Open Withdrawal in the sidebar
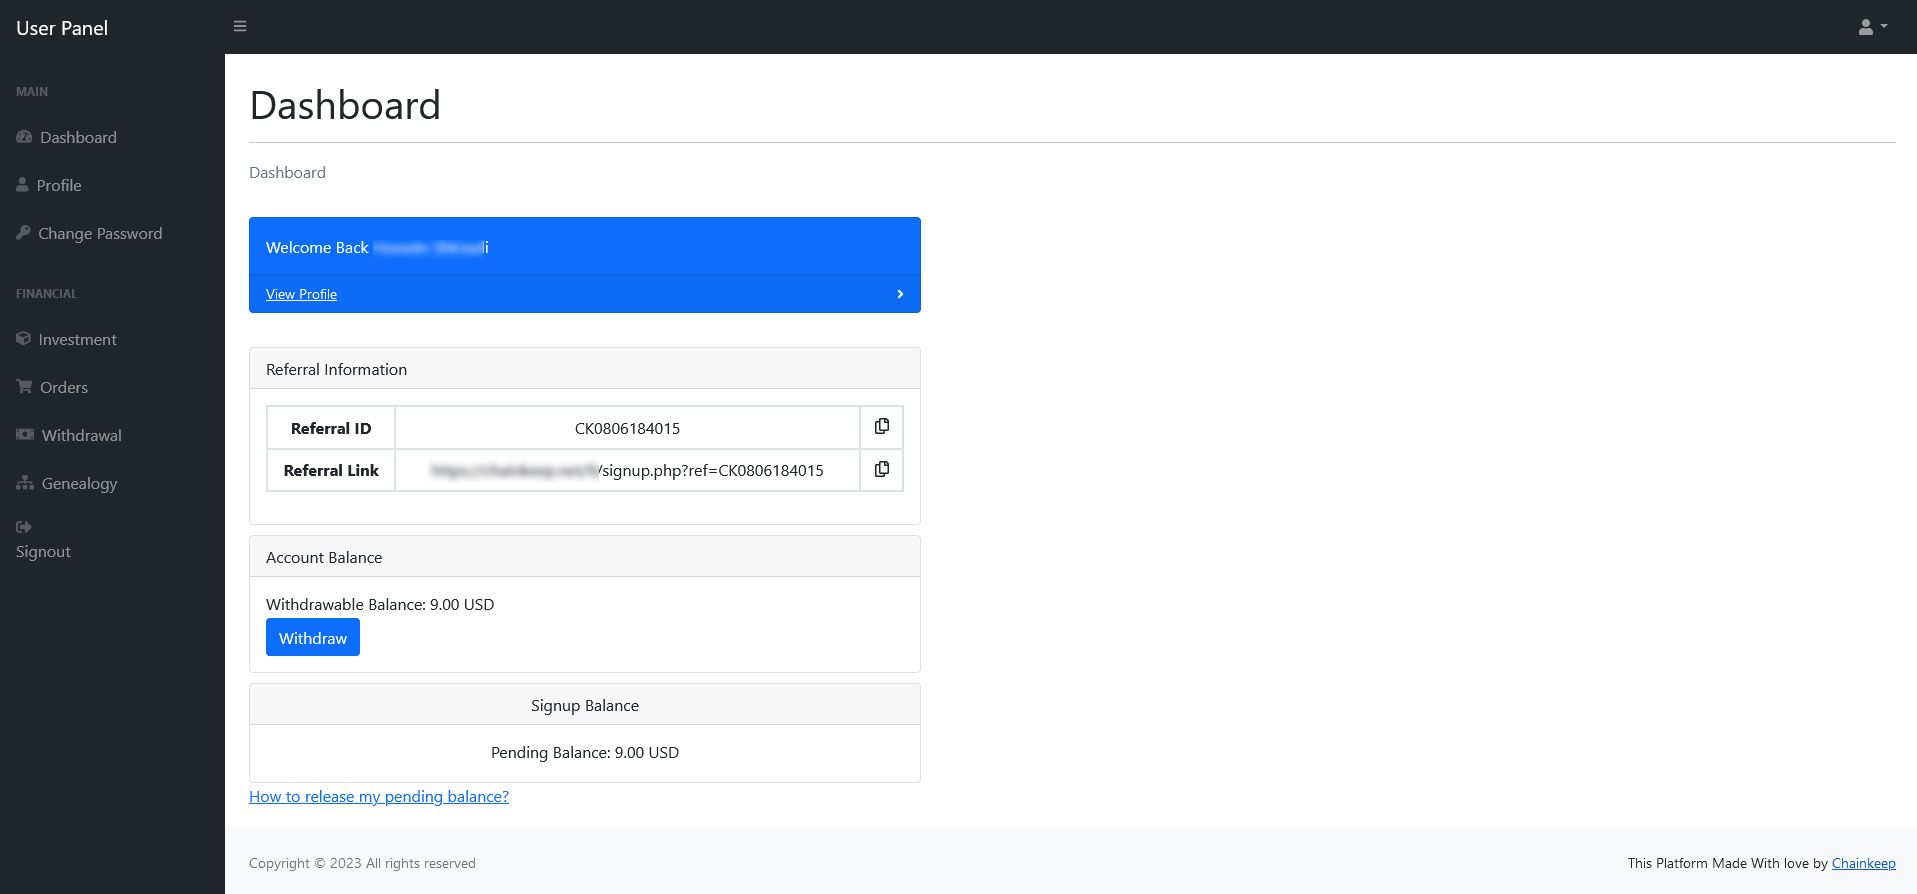 point(81,435)
